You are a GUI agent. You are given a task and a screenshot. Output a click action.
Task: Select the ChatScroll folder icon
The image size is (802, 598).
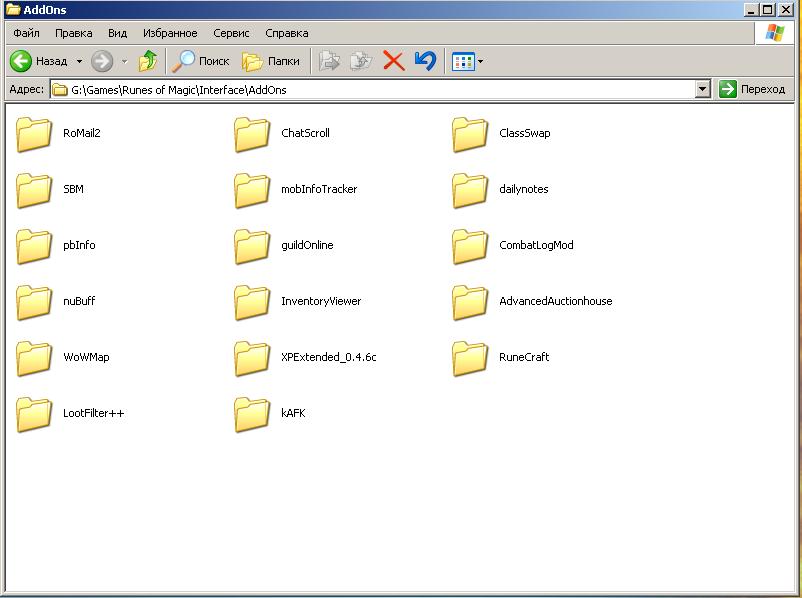click(252, 134)
